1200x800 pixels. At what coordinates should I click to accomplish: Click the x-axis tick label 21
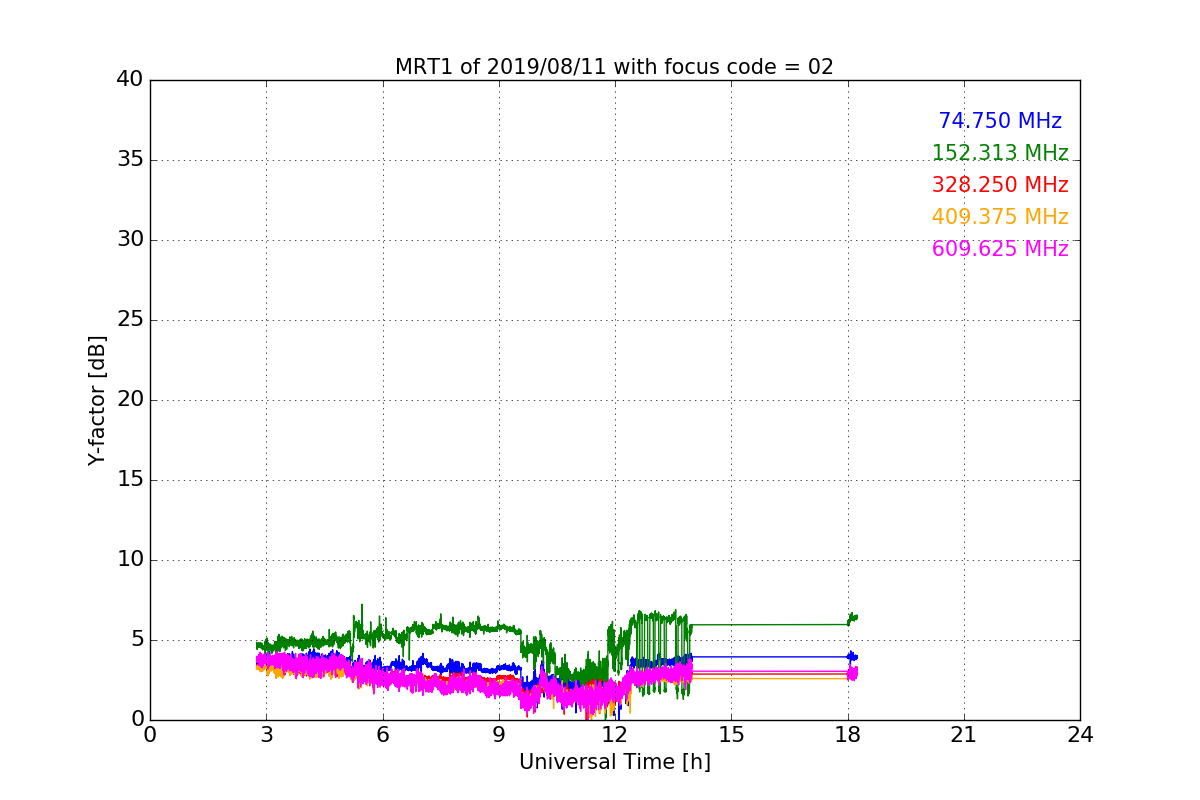point(964,734)
